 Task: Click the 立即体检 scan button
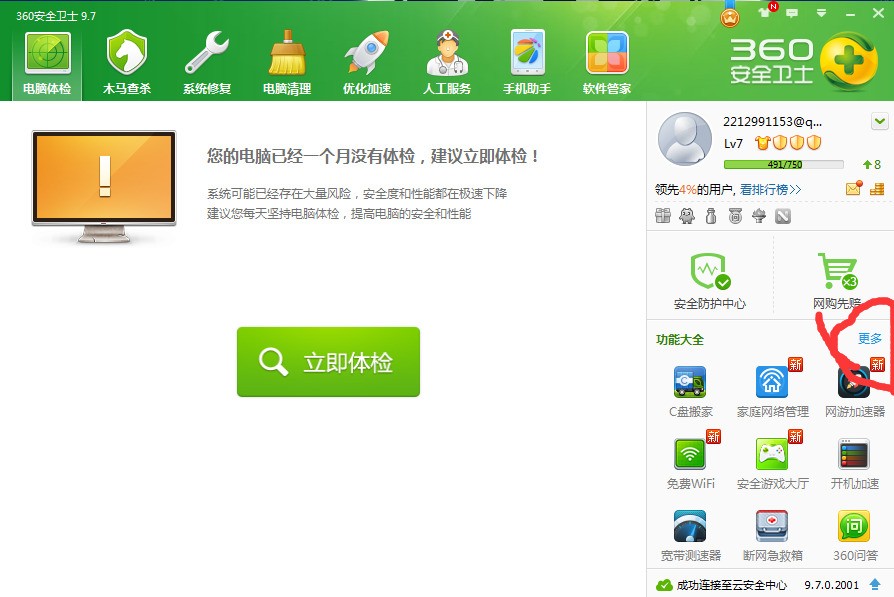pyautogui.click(x=328, y=362)
